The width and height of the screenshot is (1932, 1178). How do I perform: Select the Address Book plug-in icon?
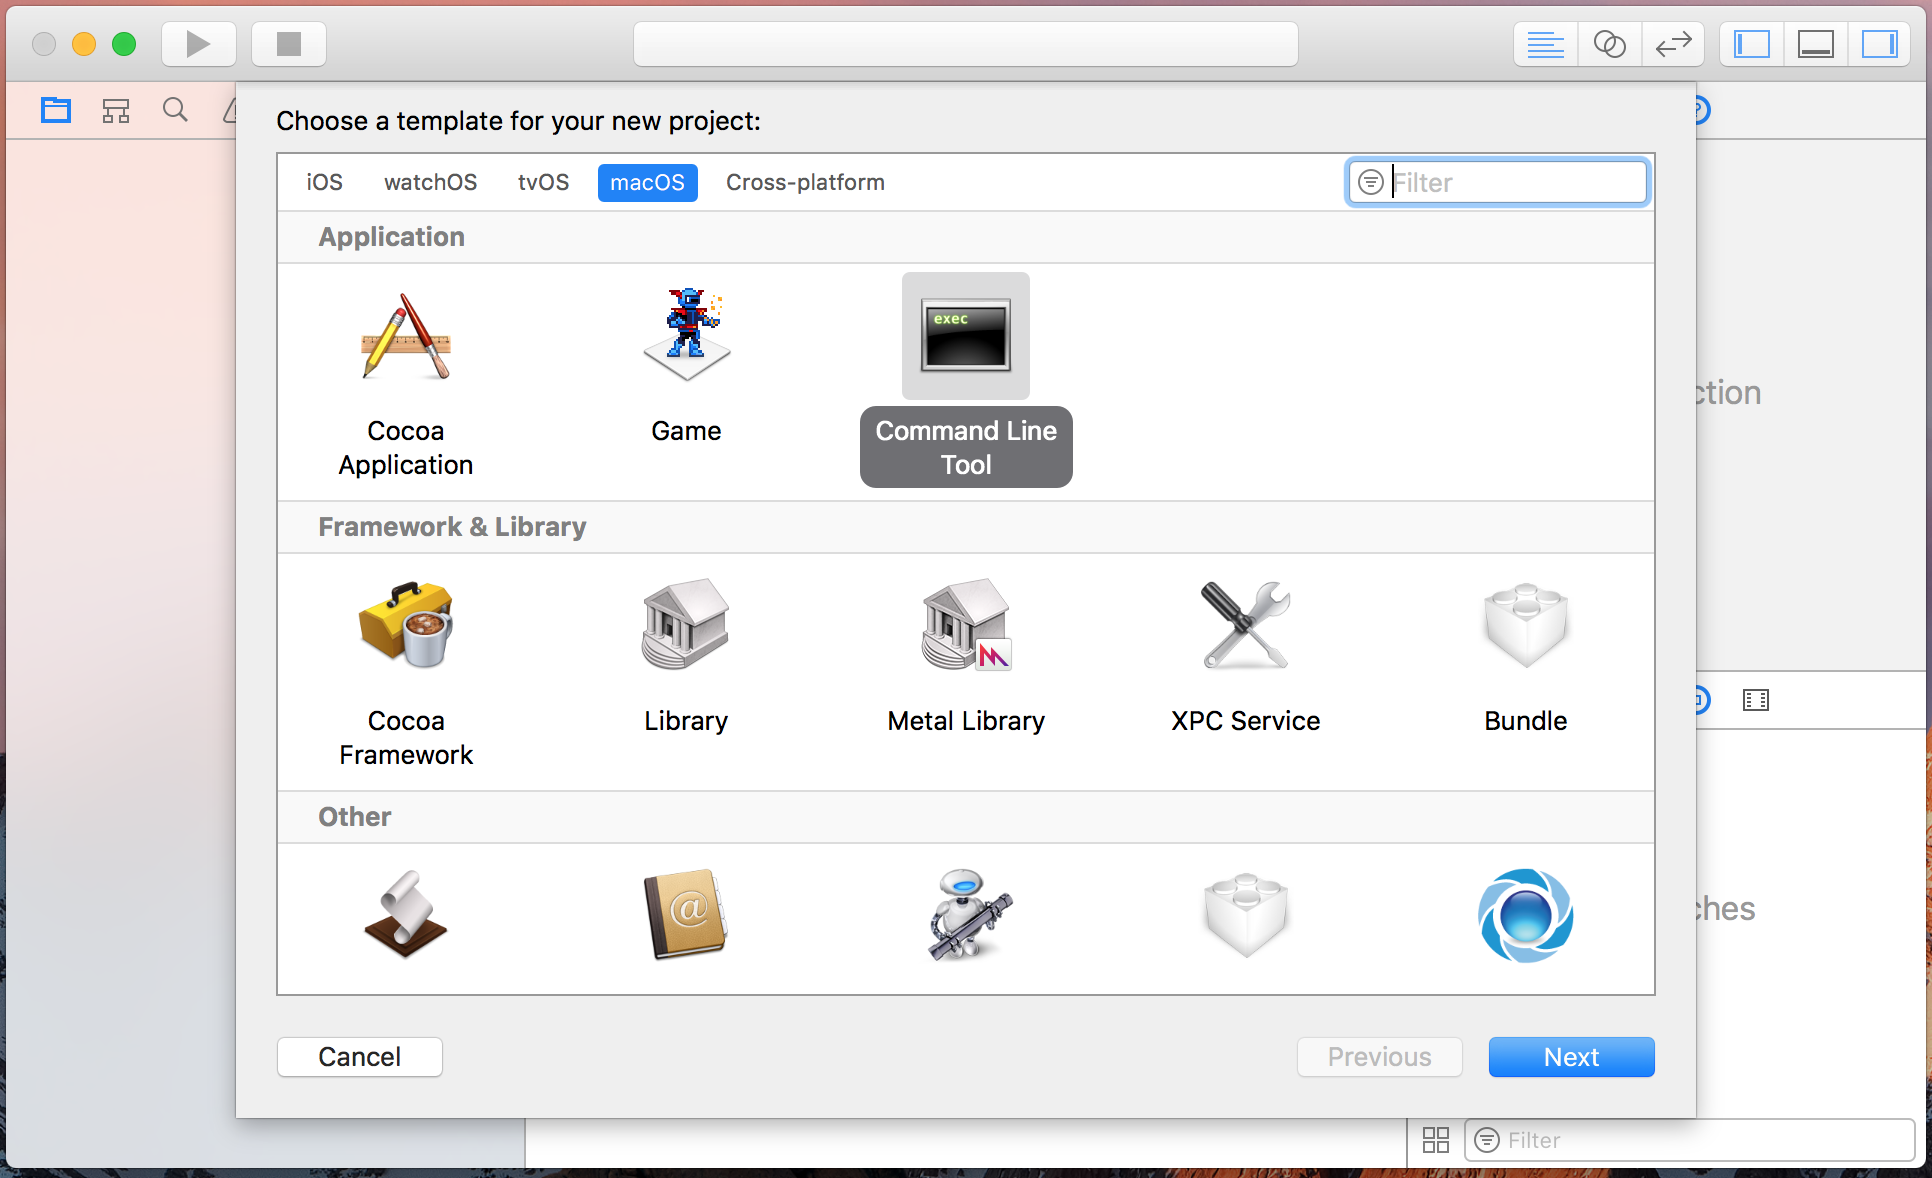pos(686,915)
